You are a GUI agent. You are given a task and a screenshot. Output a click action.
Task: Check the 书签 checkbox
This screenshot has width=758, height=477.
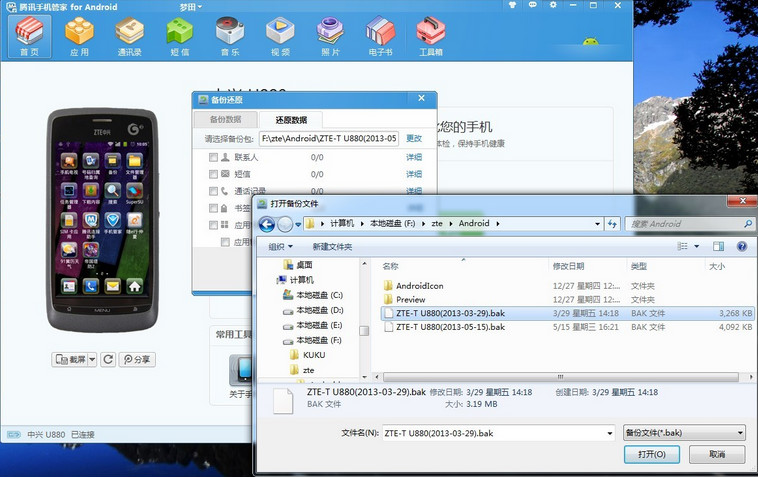(x=213, y=208)
